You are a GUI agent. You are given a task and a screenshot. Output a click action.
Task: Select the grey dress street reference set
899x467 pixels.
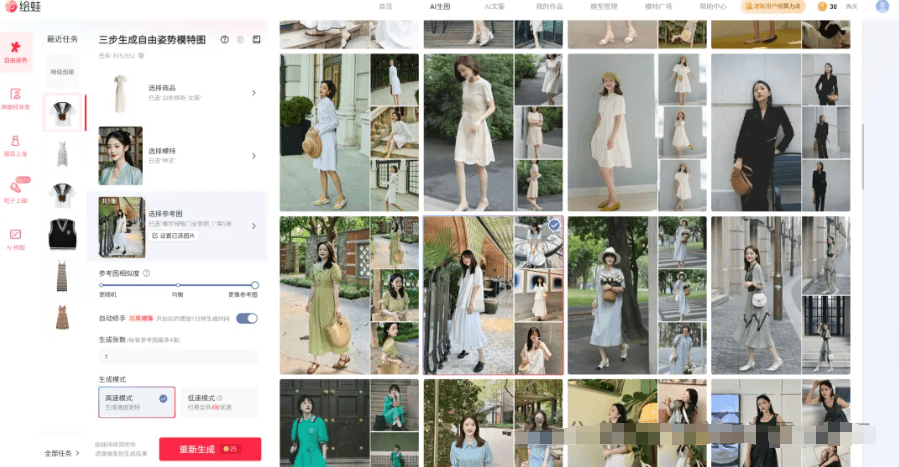[x=780, y=295]
